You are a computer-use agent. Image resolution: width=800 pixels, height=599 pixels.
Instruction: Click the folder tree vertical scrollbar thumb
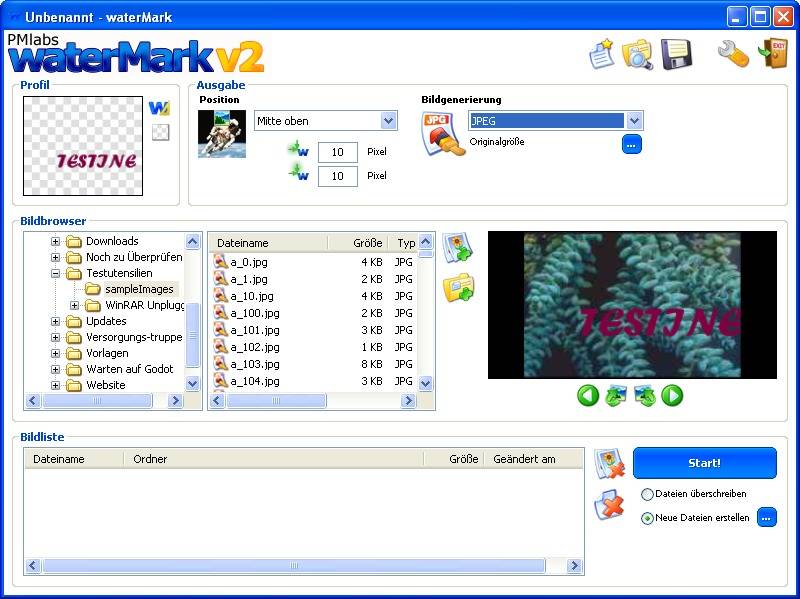192,335
